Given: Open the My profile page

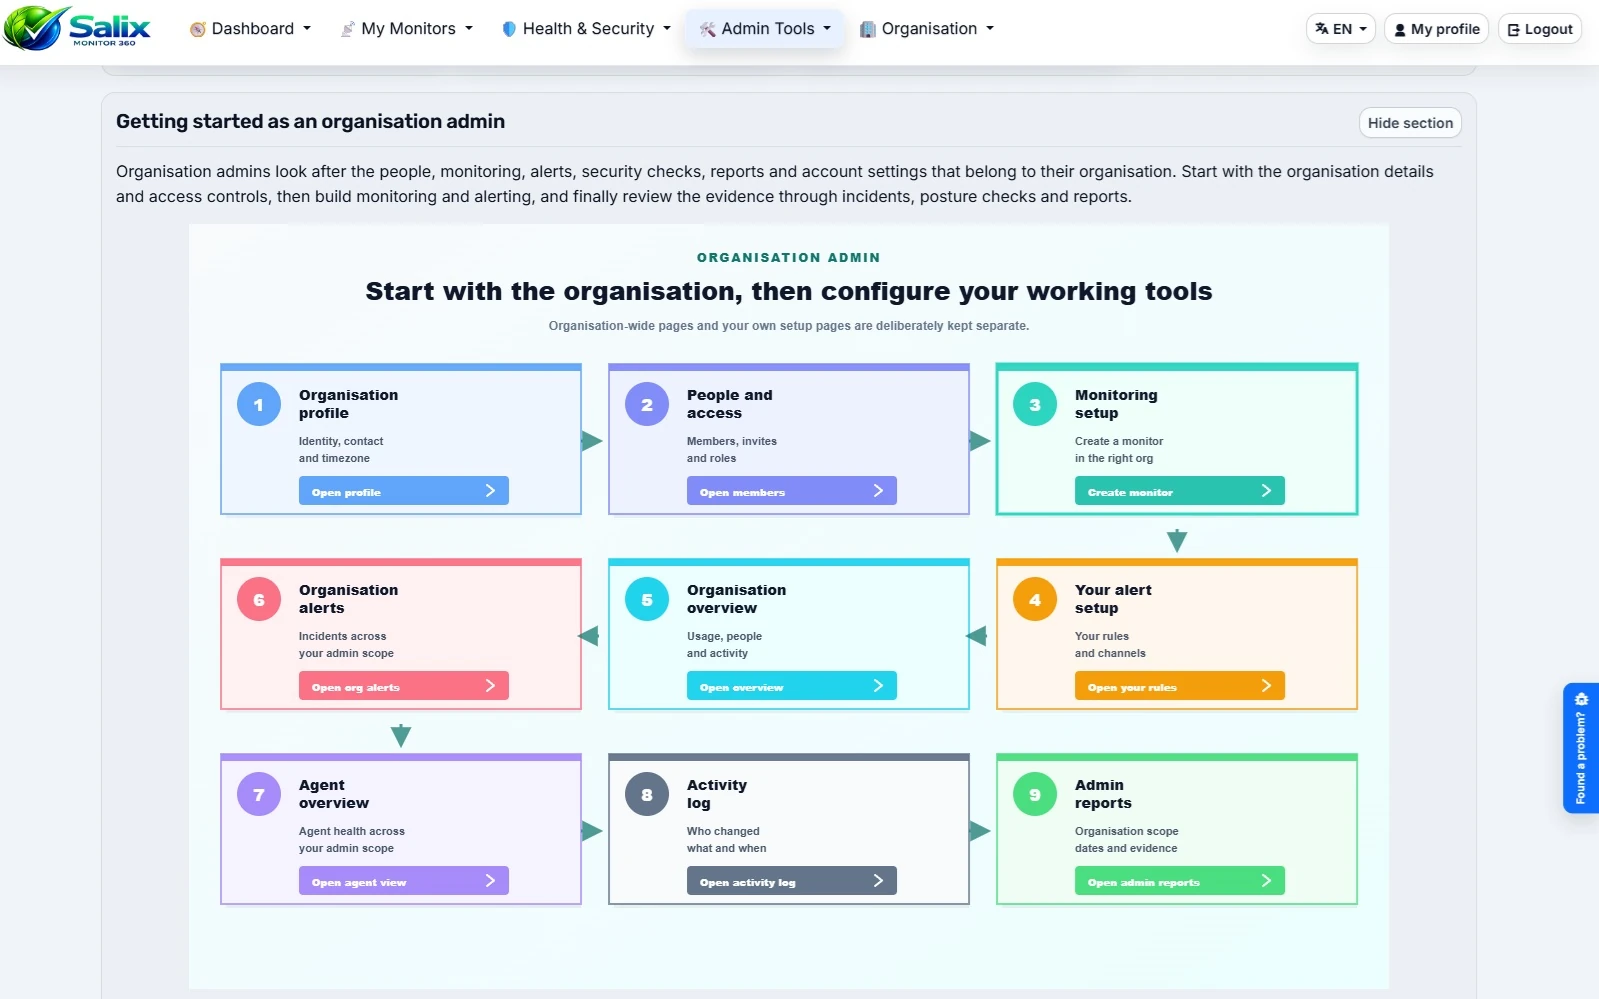Looking at the screenshot, I should point(1436,29).
